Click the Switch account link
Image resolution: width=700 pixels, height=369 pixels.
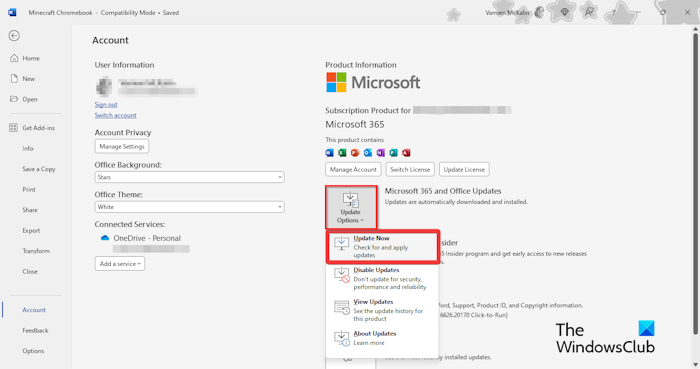[x=115, y=115]
